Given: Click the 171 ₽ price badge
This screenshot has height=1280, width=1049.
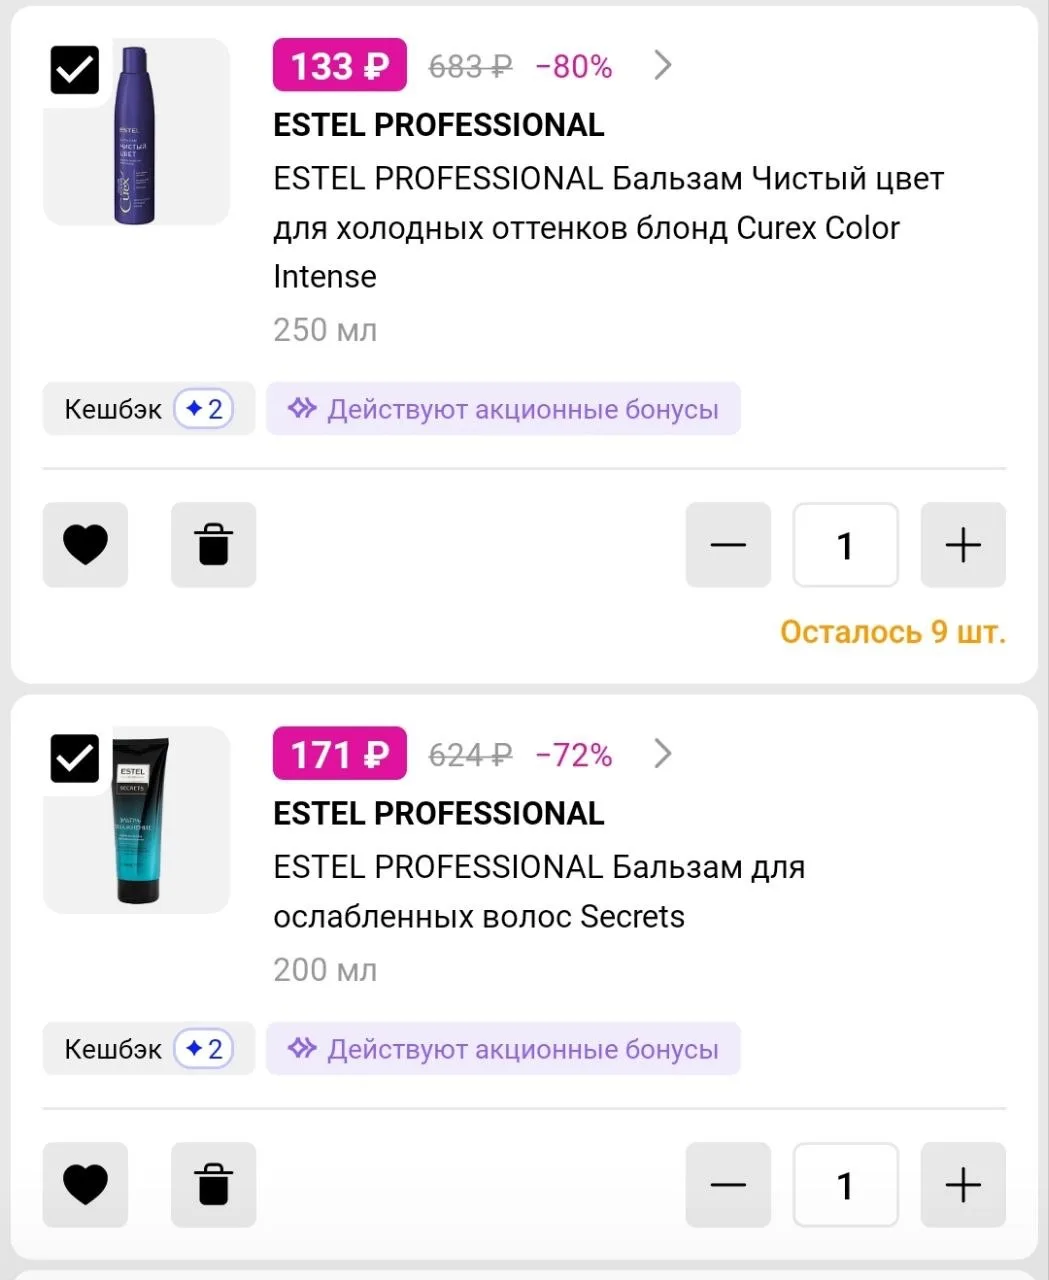Looking at the screenshot, I should coord(339,754).
